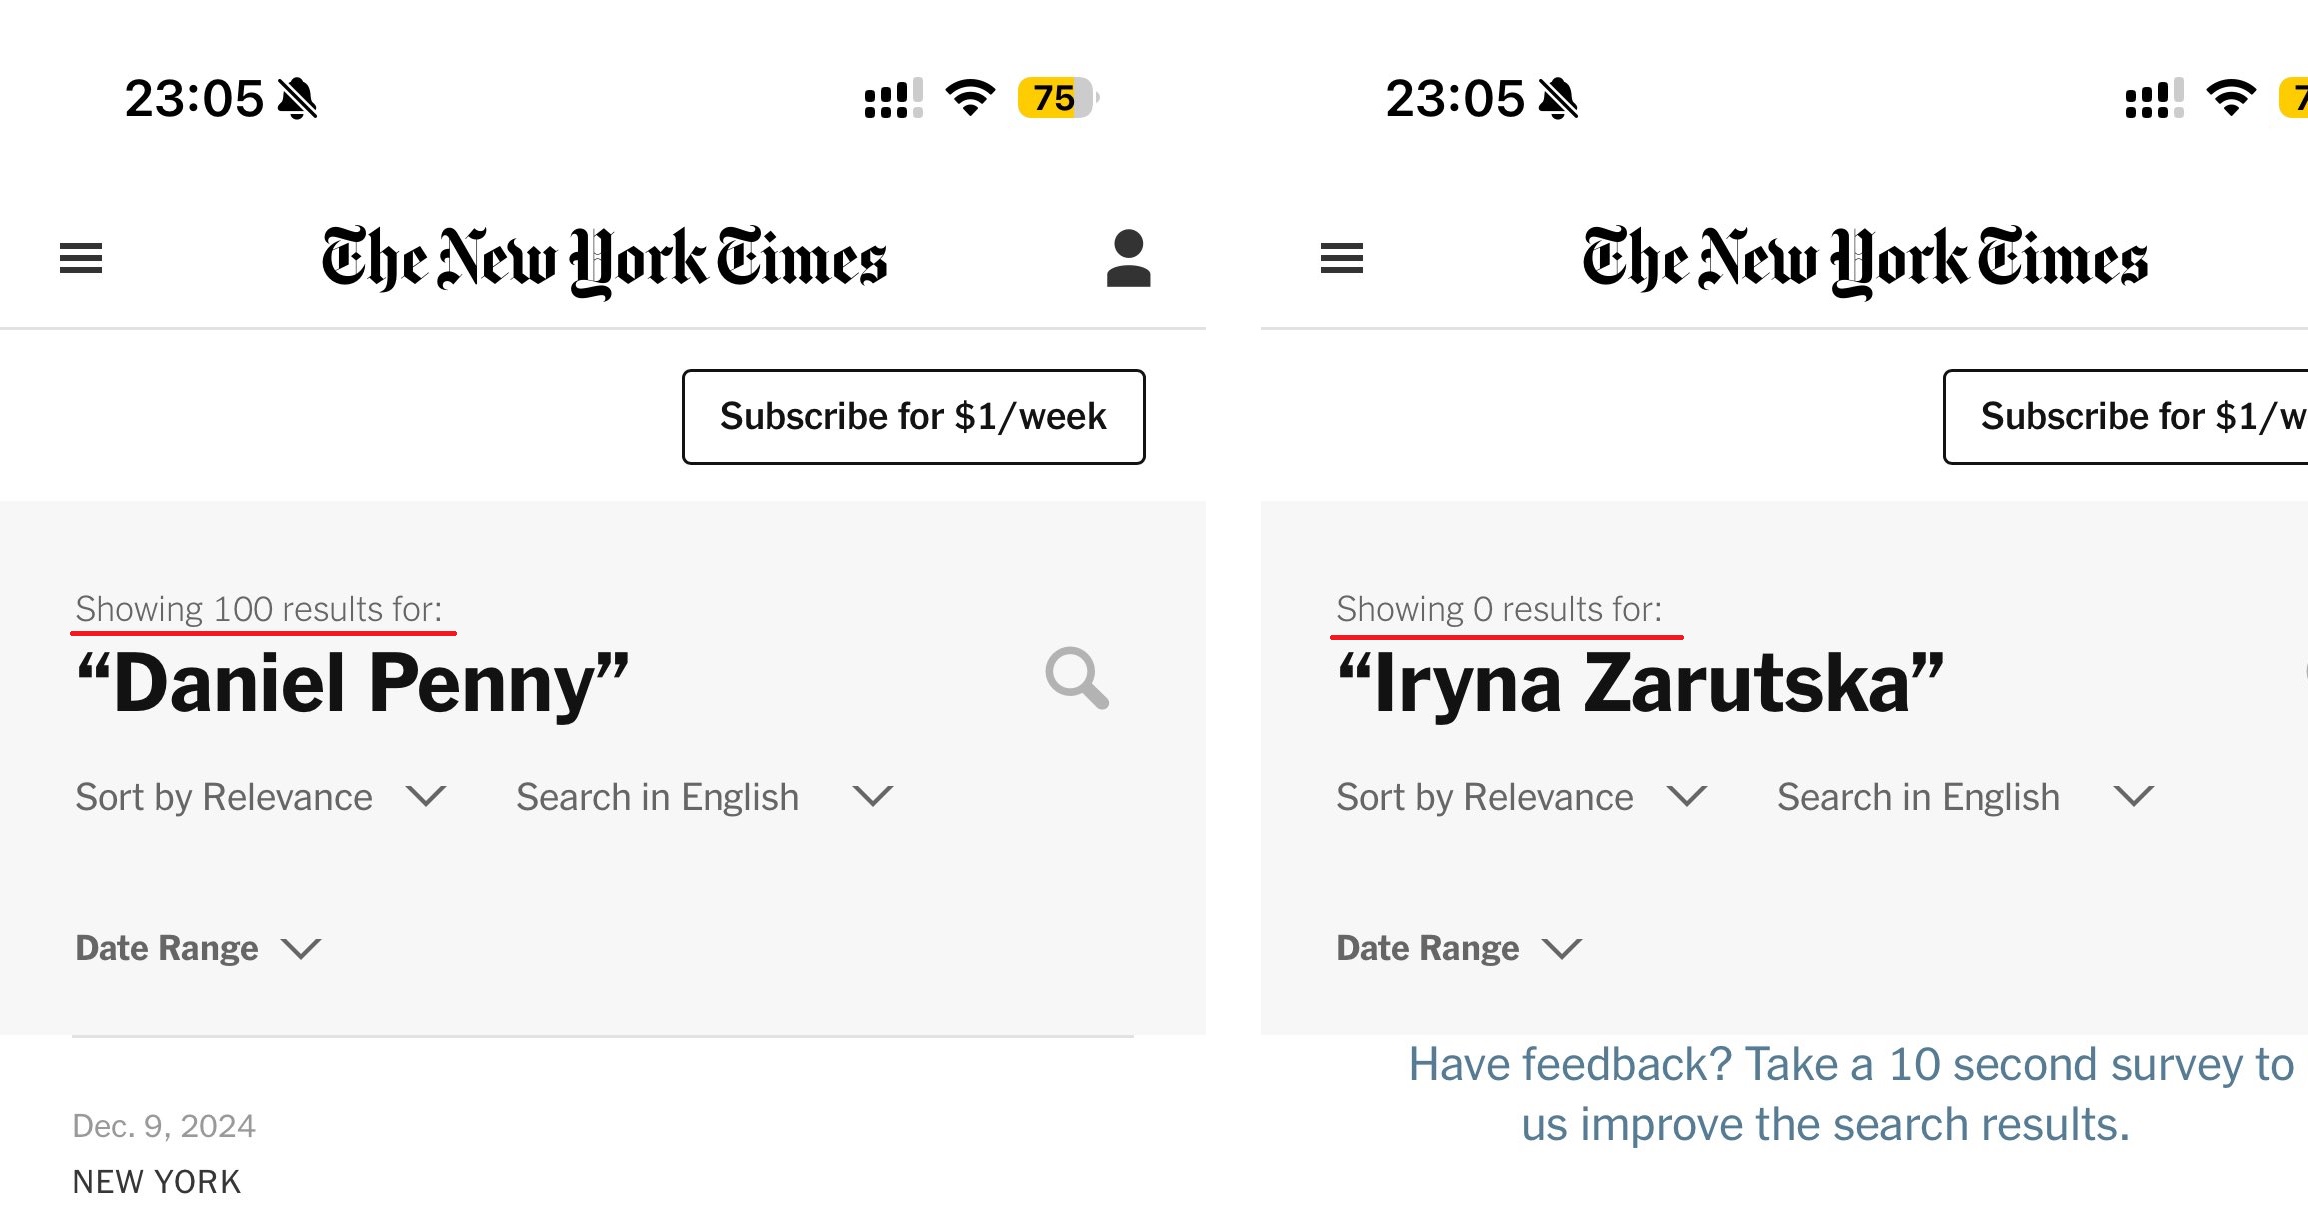Tap the right New York Times logo
The width and height of the screenshot is (2308, 1206).
(x=1865, y=260)
